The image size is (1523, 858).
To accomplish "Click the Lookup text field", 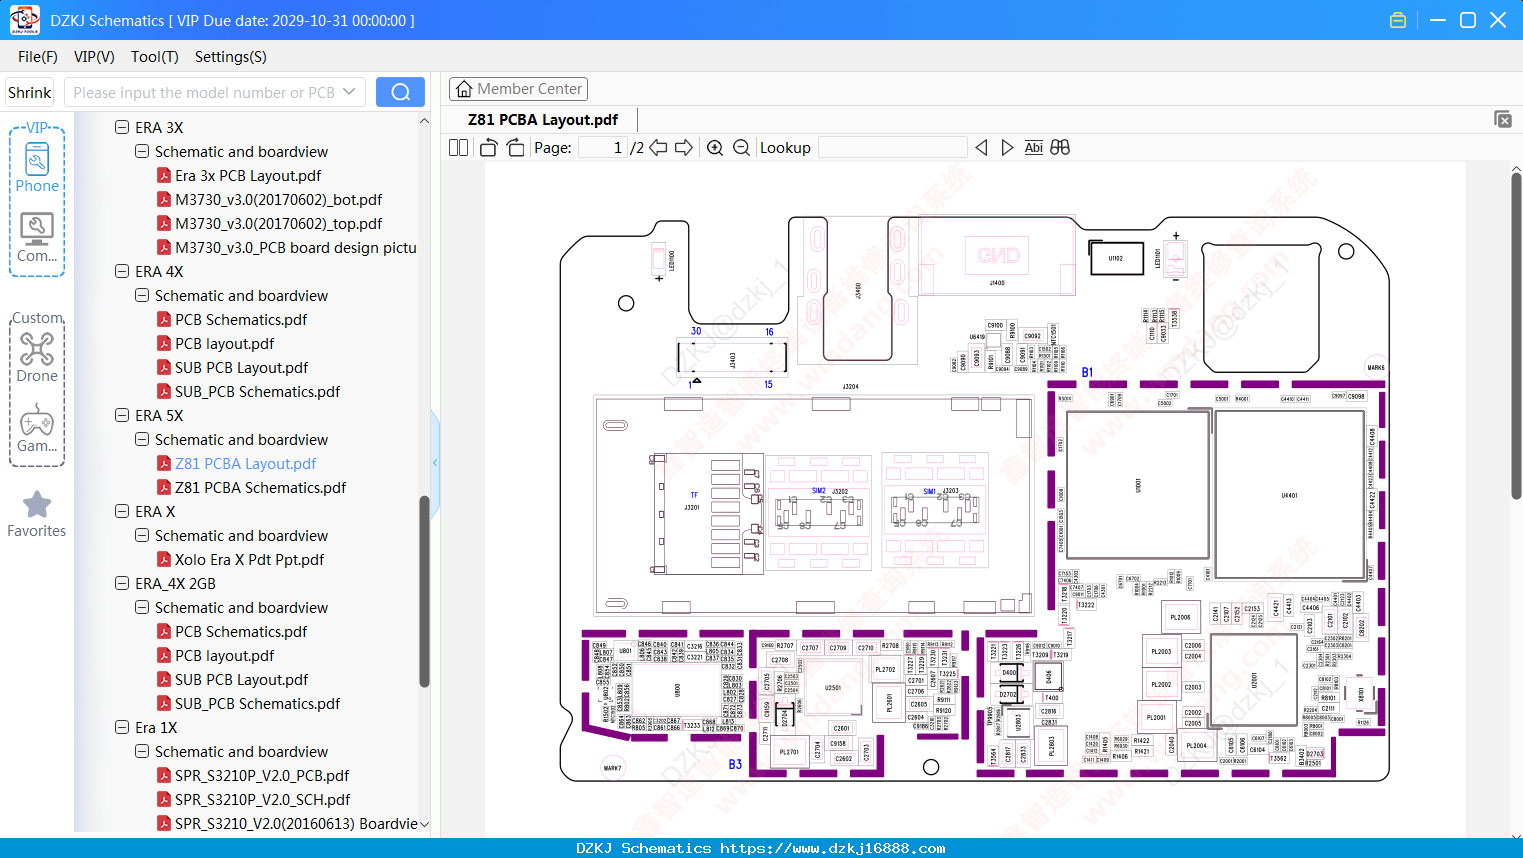I will coord(892,147).
